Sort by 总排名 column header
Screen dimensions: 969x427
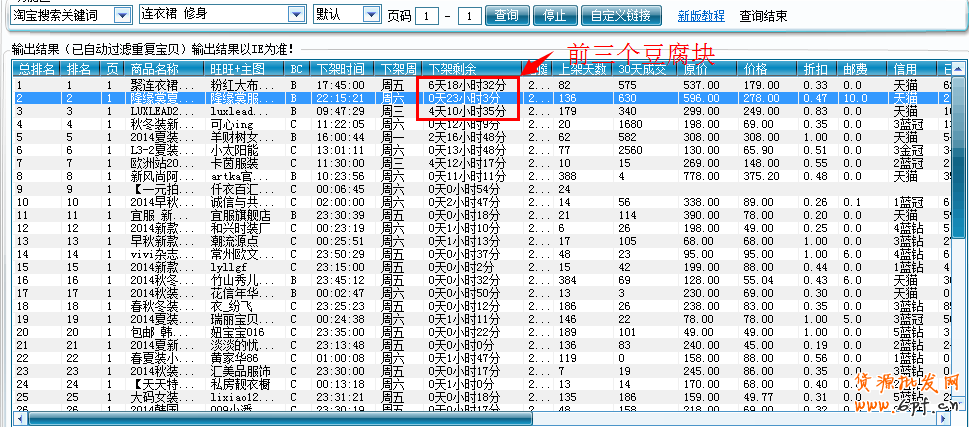coord(38,69)
